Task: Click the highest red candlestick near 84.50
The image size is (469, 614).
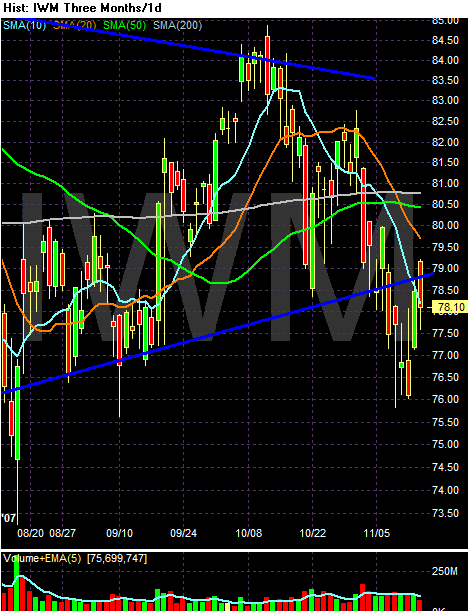Action: 267,65
